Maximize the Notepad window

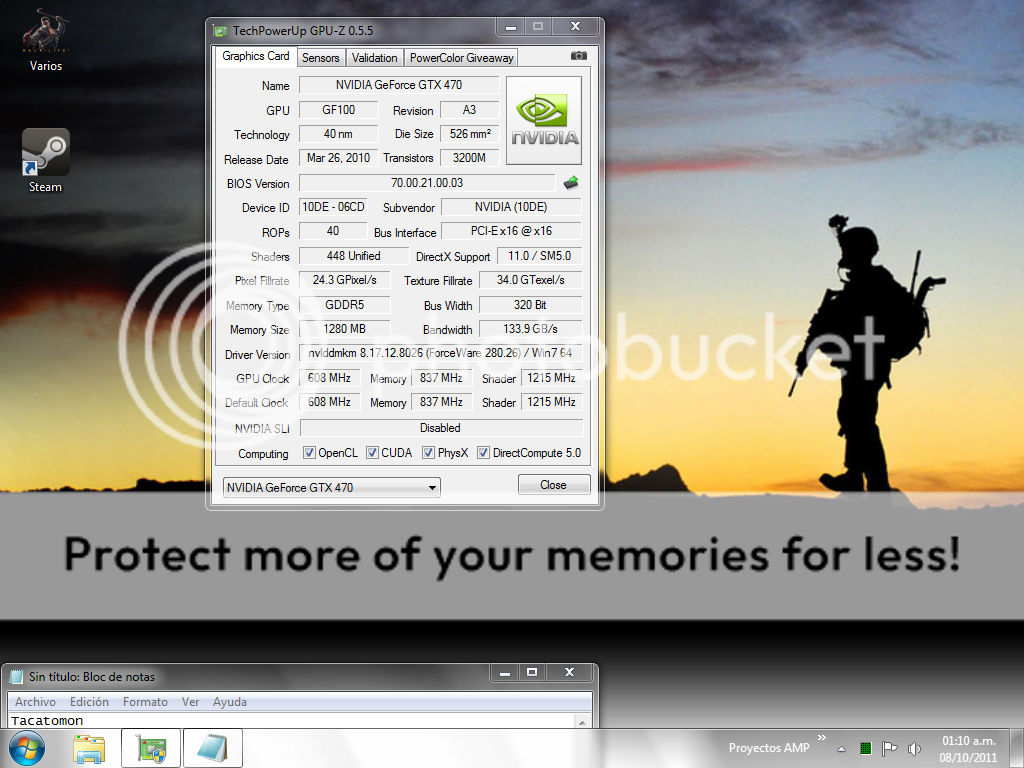[x=532, y=672]
